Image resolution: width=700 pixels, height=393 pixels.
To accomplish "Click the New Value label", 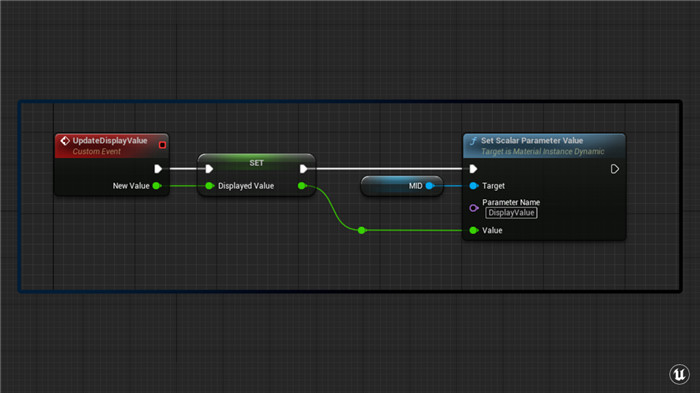I will (131, 186).
